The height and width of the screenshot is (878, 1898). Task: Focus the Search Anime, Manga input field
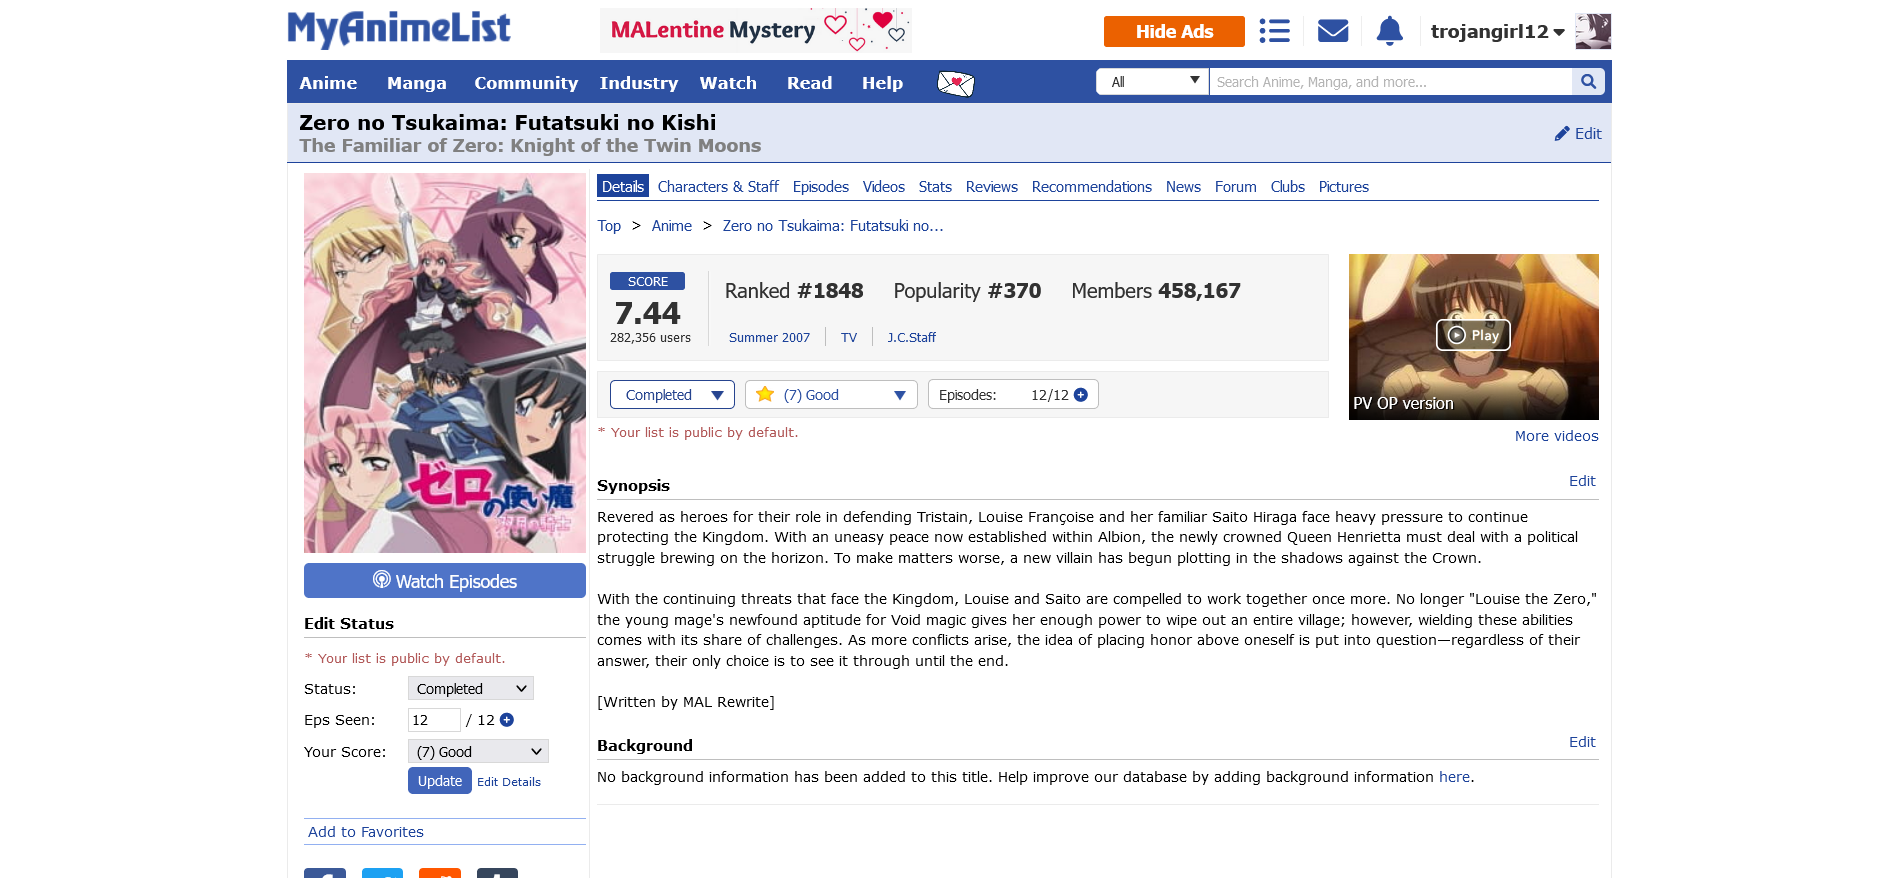(1390, 82)
